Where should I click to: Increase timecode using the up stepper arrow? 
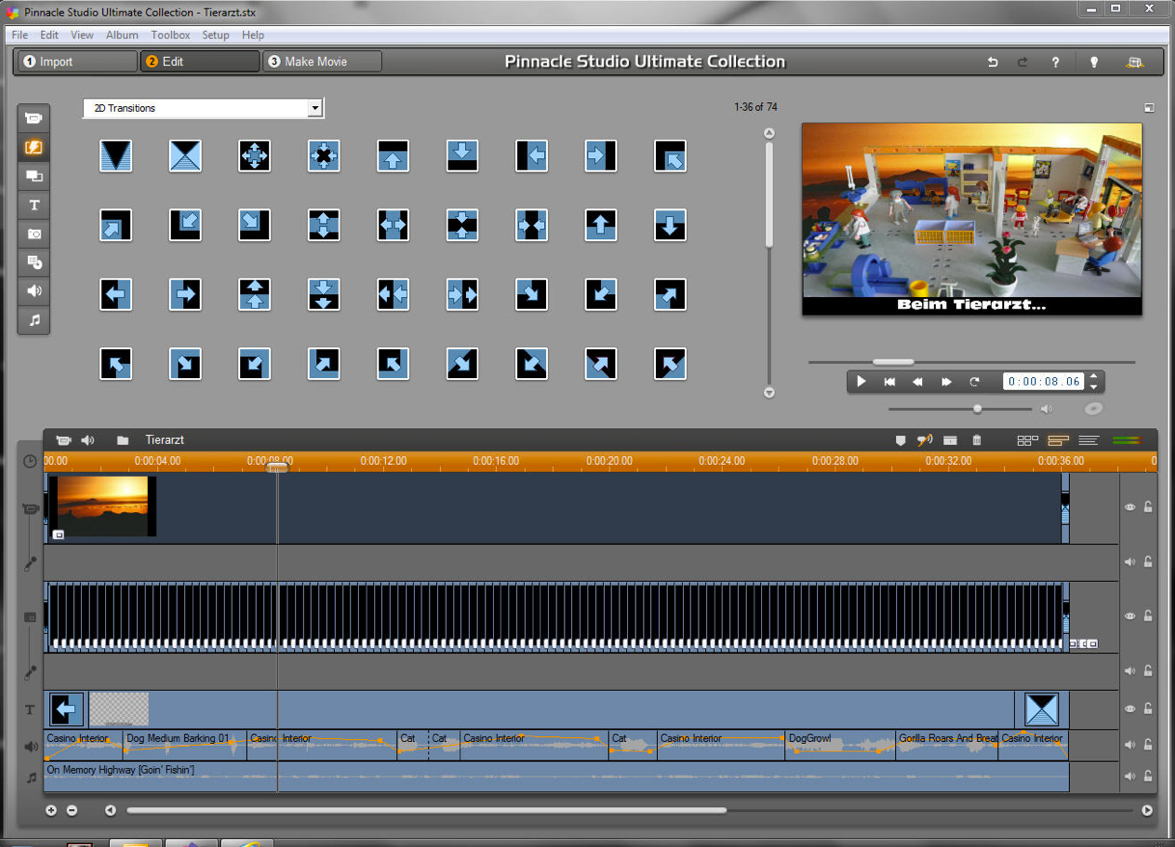click(x=1094, y=377)
